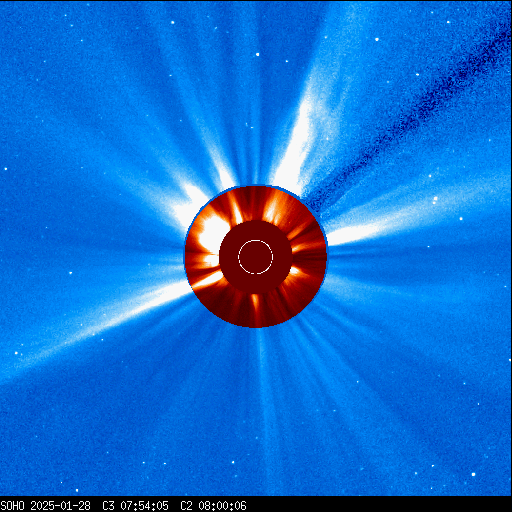Click the C2 08:00:06 timestamp
The image size is (512, 512).
(x=213, y=506)
